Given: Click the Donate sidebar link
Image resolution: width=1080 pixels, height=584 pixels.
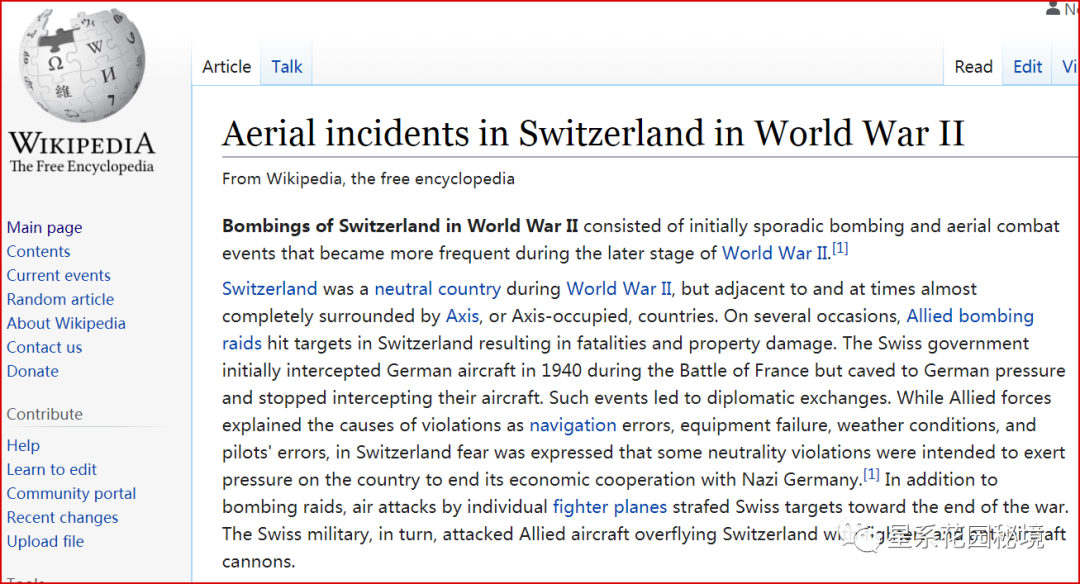Looking at the screenshot, I should point(33,371).
